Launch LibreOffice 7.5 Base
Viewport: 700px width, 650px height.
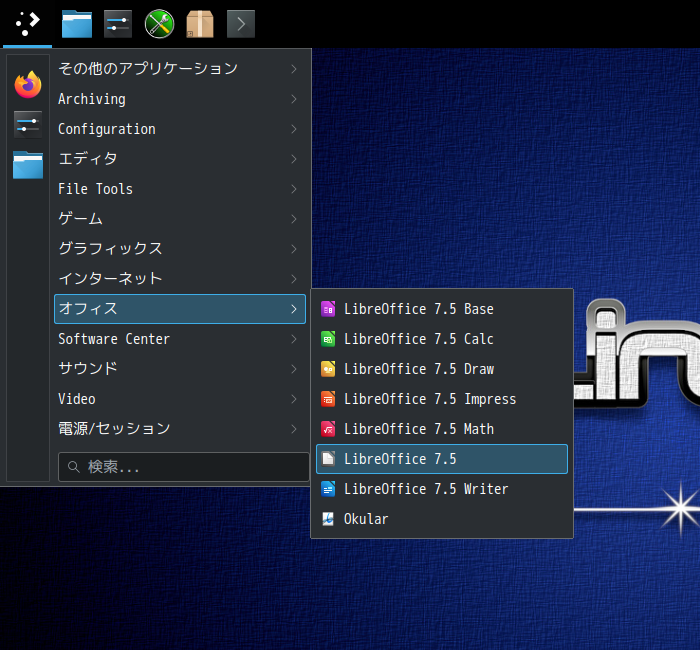click(x=442, y=309)
